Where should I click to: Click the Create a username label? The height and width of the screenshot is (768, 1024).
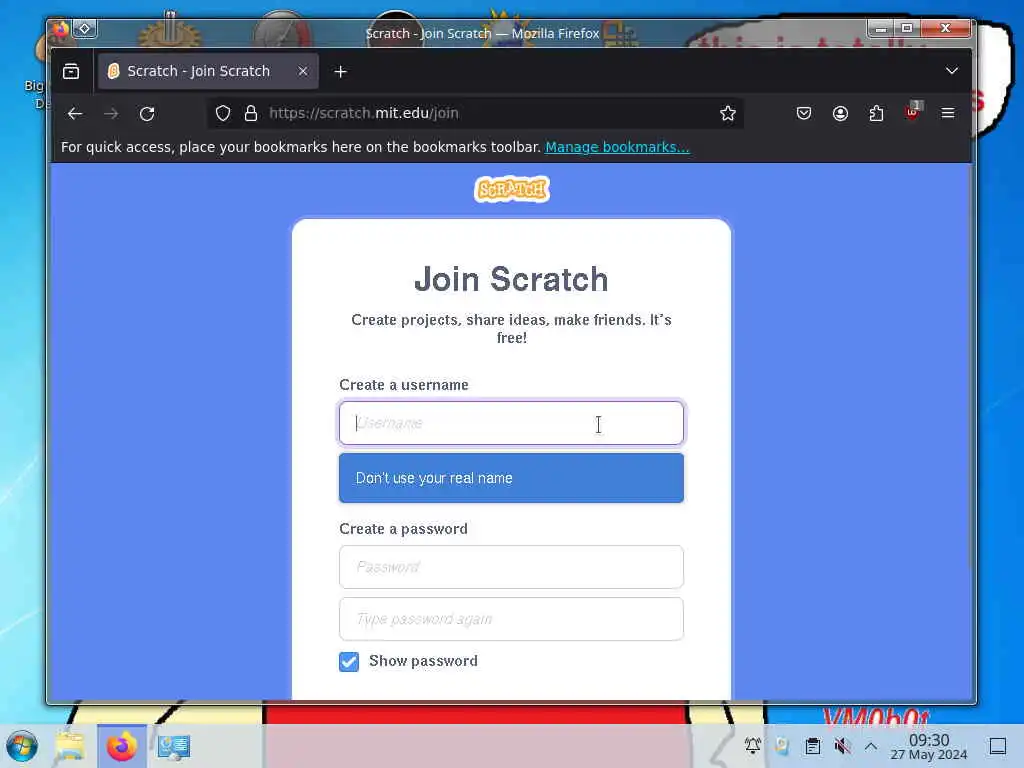(404, 385)
